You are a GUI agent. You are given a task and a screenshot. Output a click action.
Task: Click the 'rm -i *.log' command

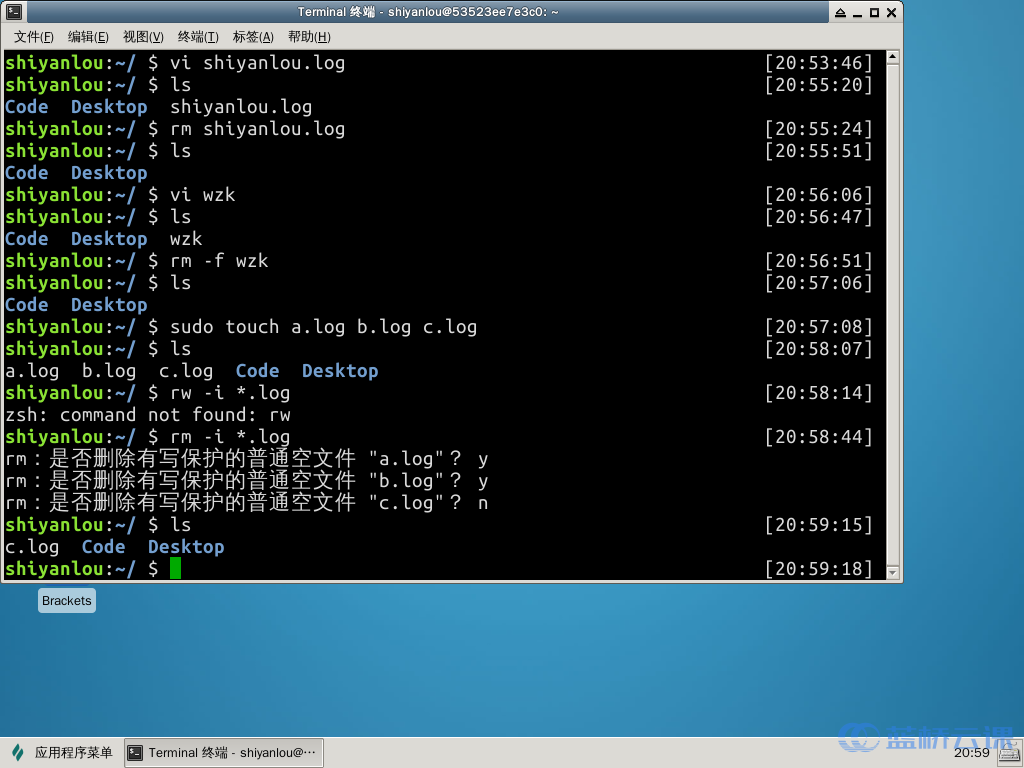[230, 436]
